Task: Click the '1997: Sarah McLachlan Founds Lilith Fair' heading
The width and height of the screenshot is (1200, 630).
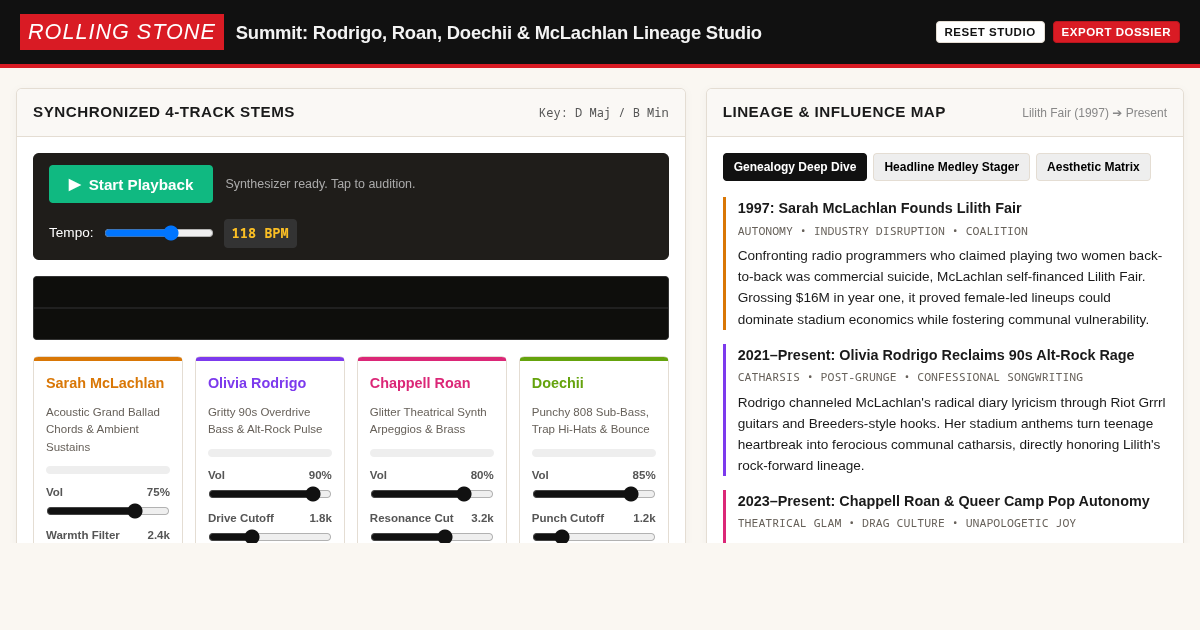Action: point(880,208)
